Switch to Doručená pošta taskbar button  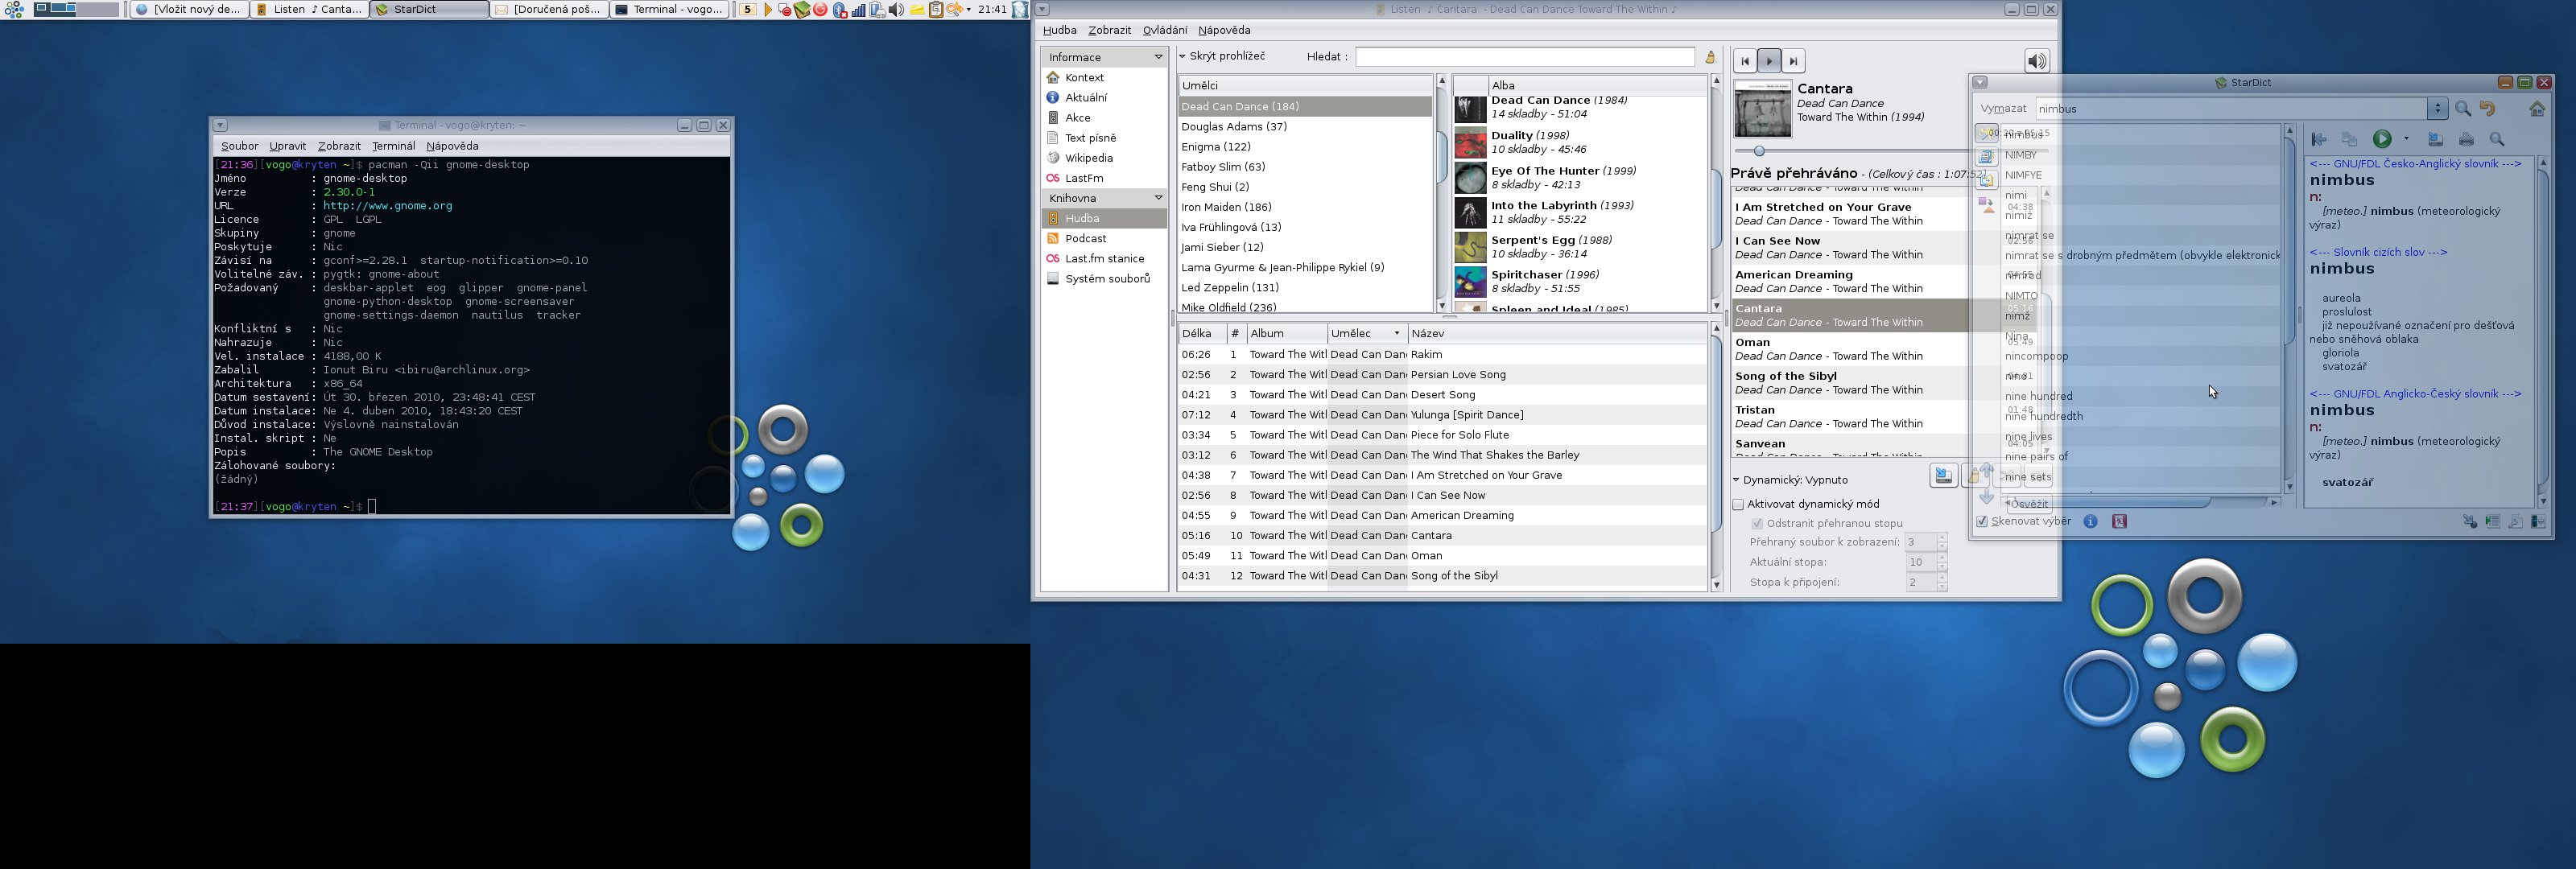(x=549, y=10)
